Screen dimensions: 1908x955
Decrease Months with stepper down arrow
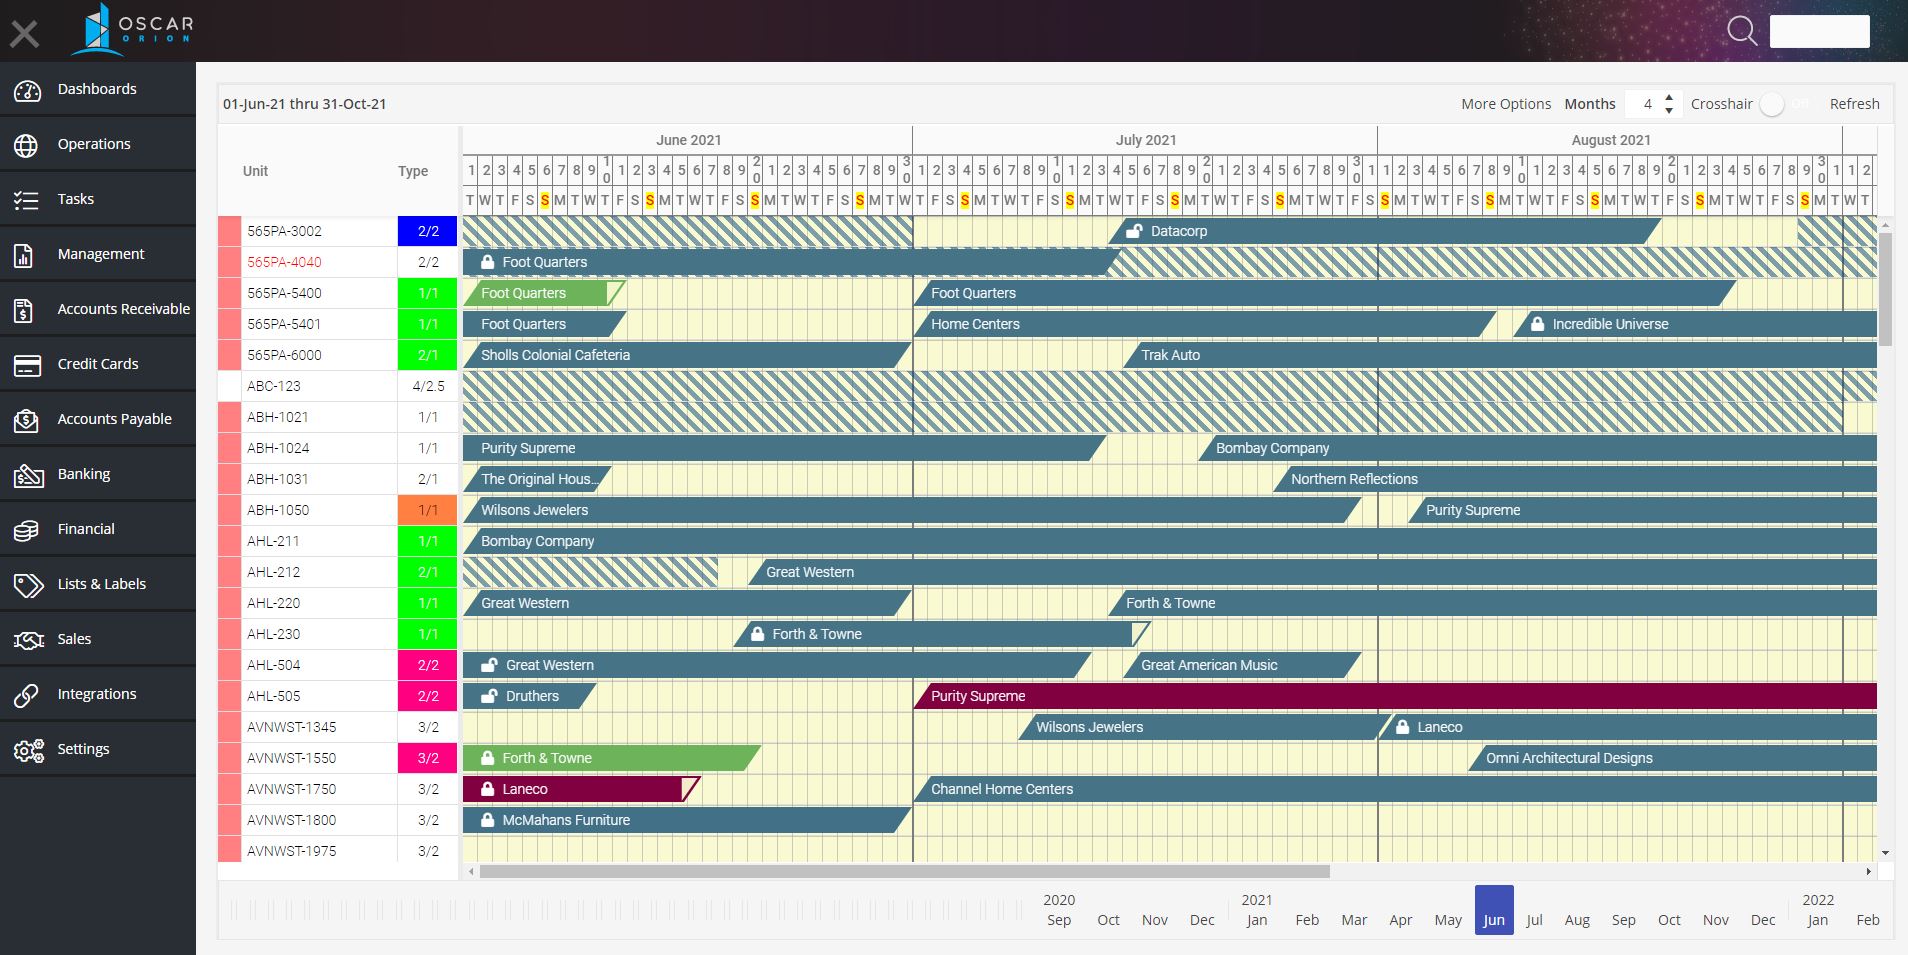click(1669, 110)
